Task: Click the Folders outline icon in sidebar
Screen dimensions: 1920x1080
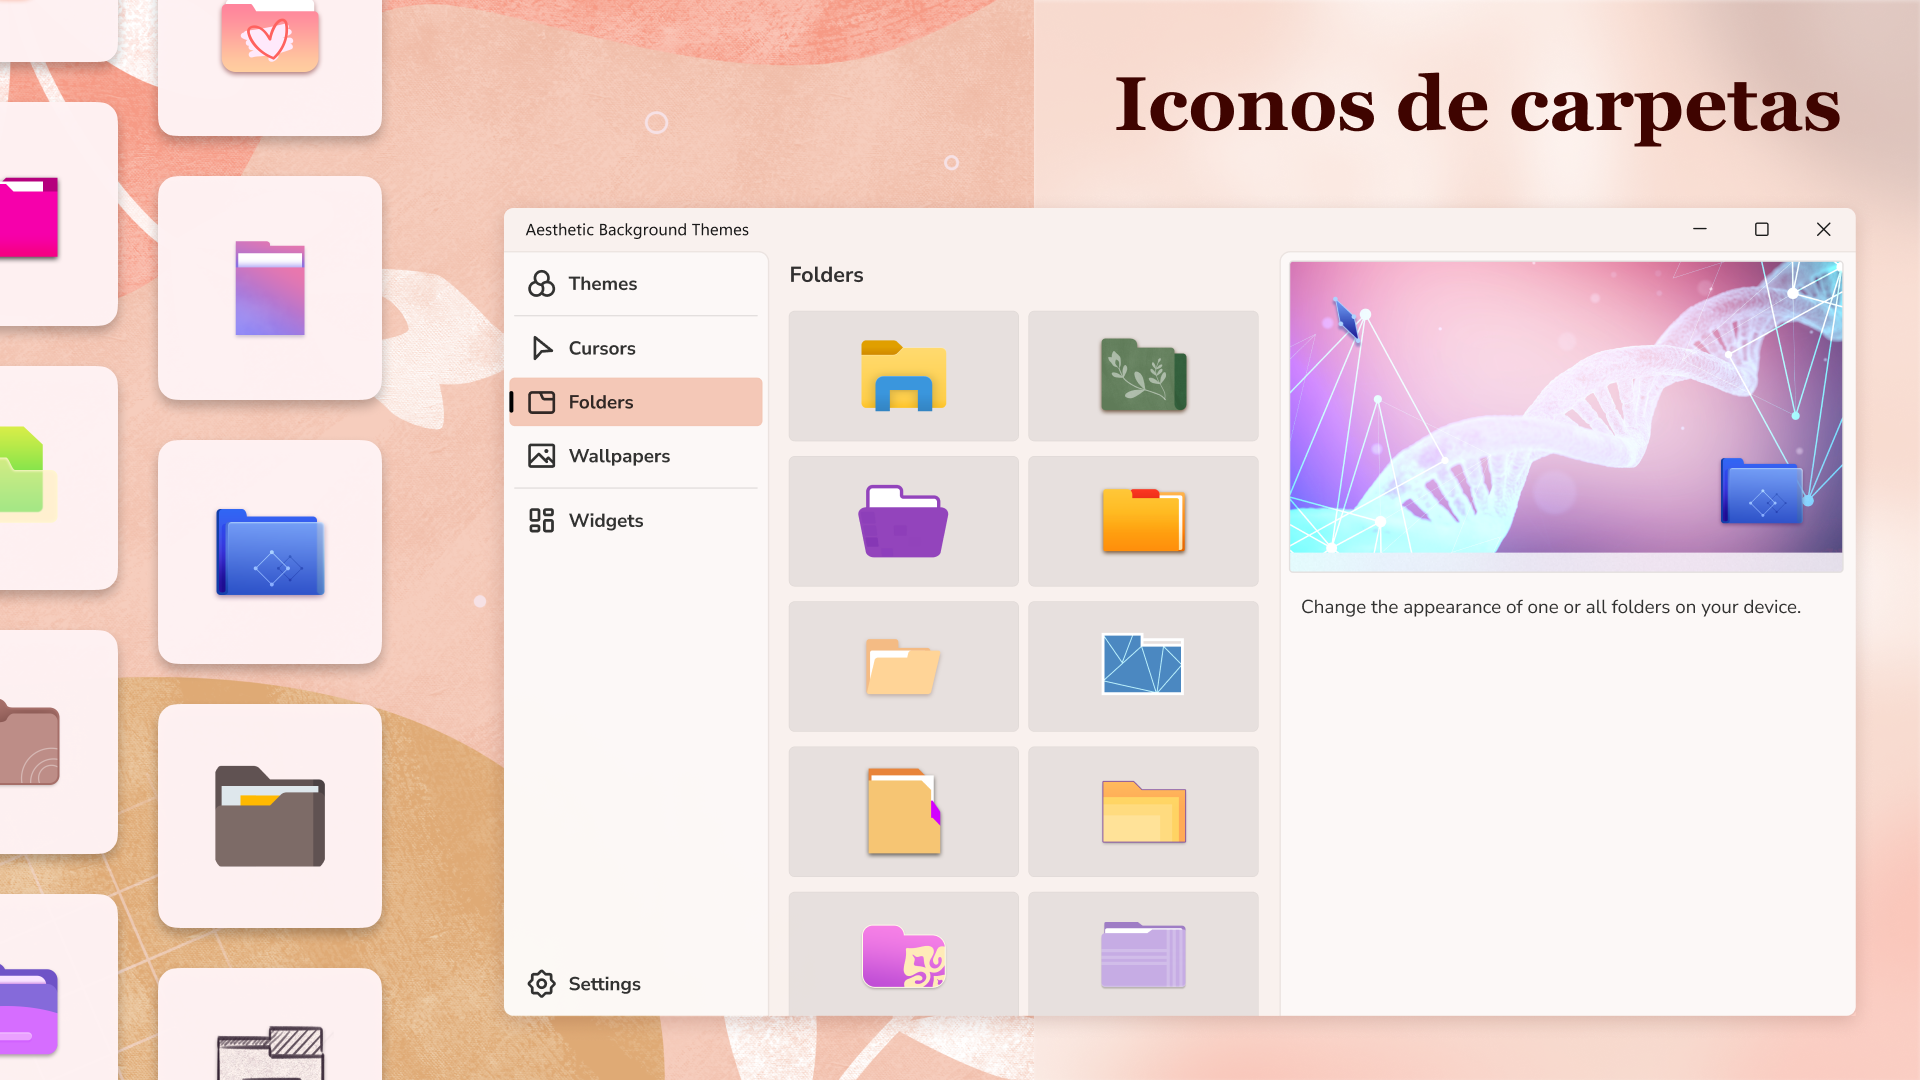Action: pos(541,402)
